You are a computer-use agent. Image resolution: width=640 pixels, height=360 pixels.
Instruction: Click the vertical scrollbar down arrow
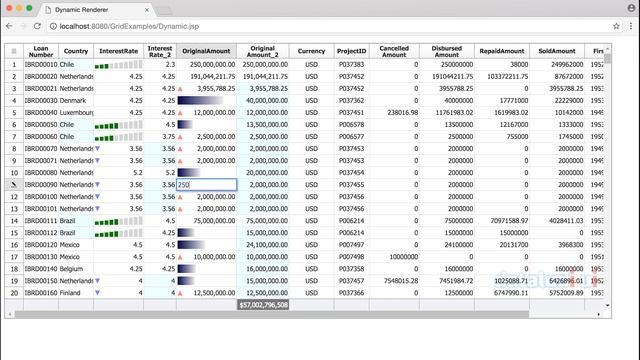(x=607, y=305)
